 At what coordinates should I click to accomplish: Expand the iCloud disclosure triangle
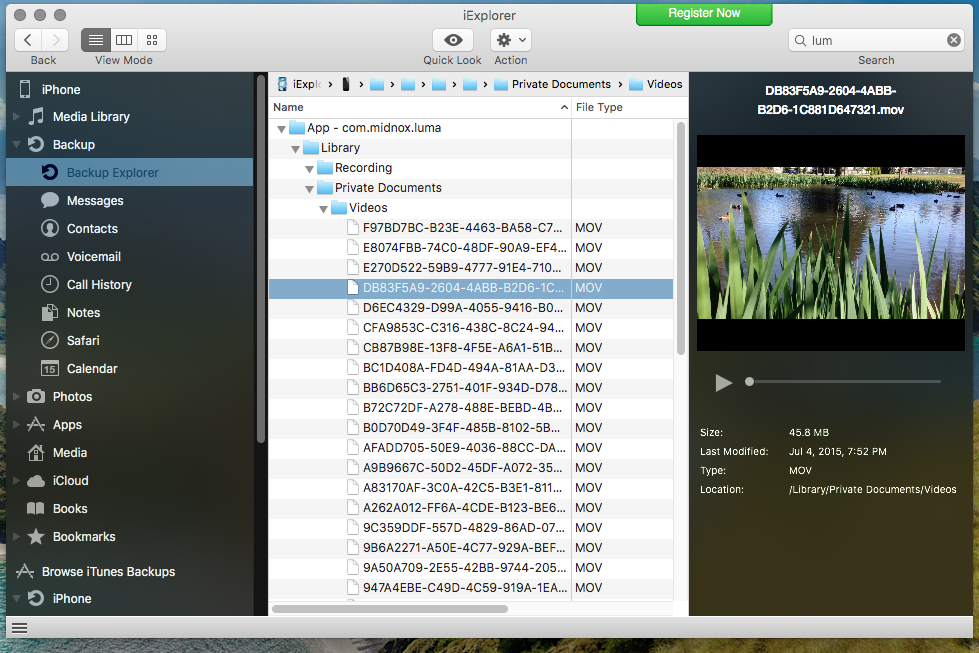coord(17,481)
